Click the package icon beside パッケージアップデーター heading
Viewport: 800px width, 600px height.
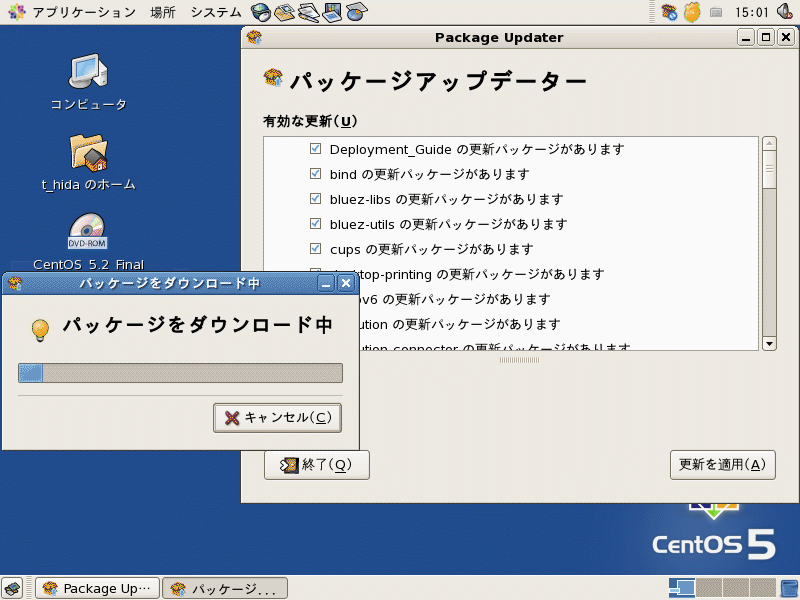(273, 78)
